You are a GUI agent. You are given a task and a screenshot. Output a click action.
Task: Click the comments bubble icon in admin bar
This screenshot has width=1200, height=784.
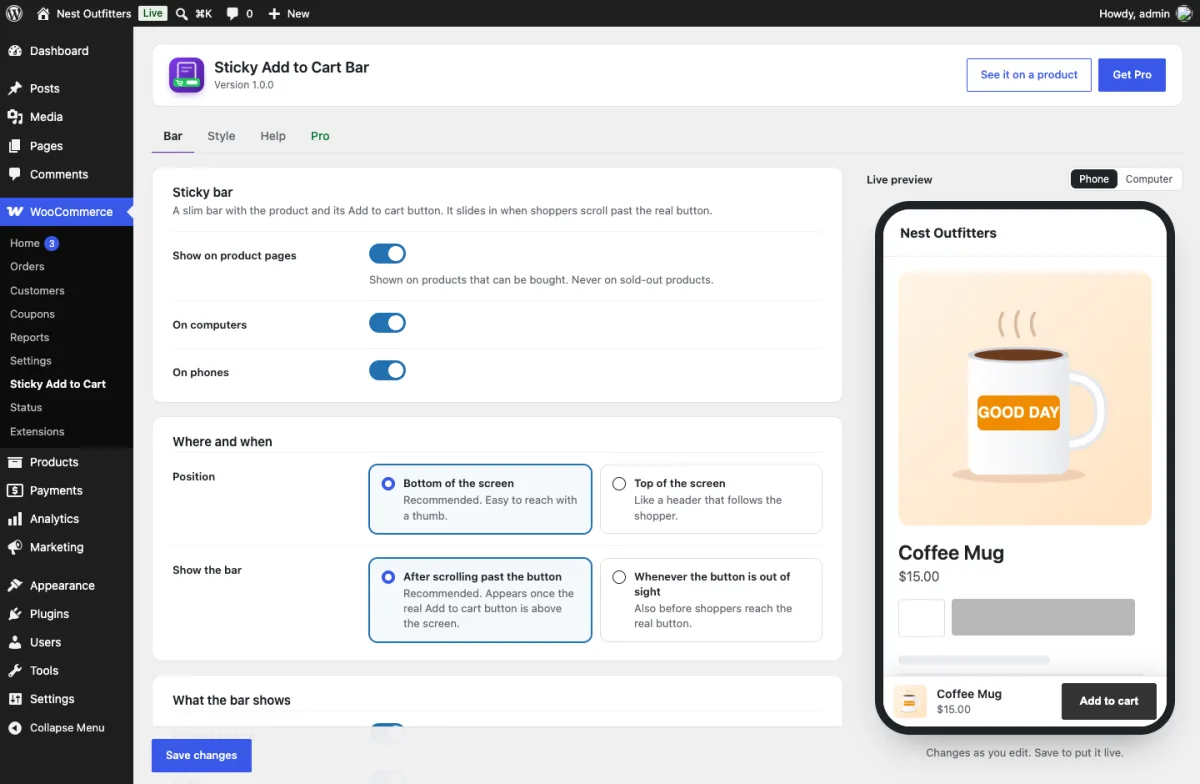(x=232, y=13)
